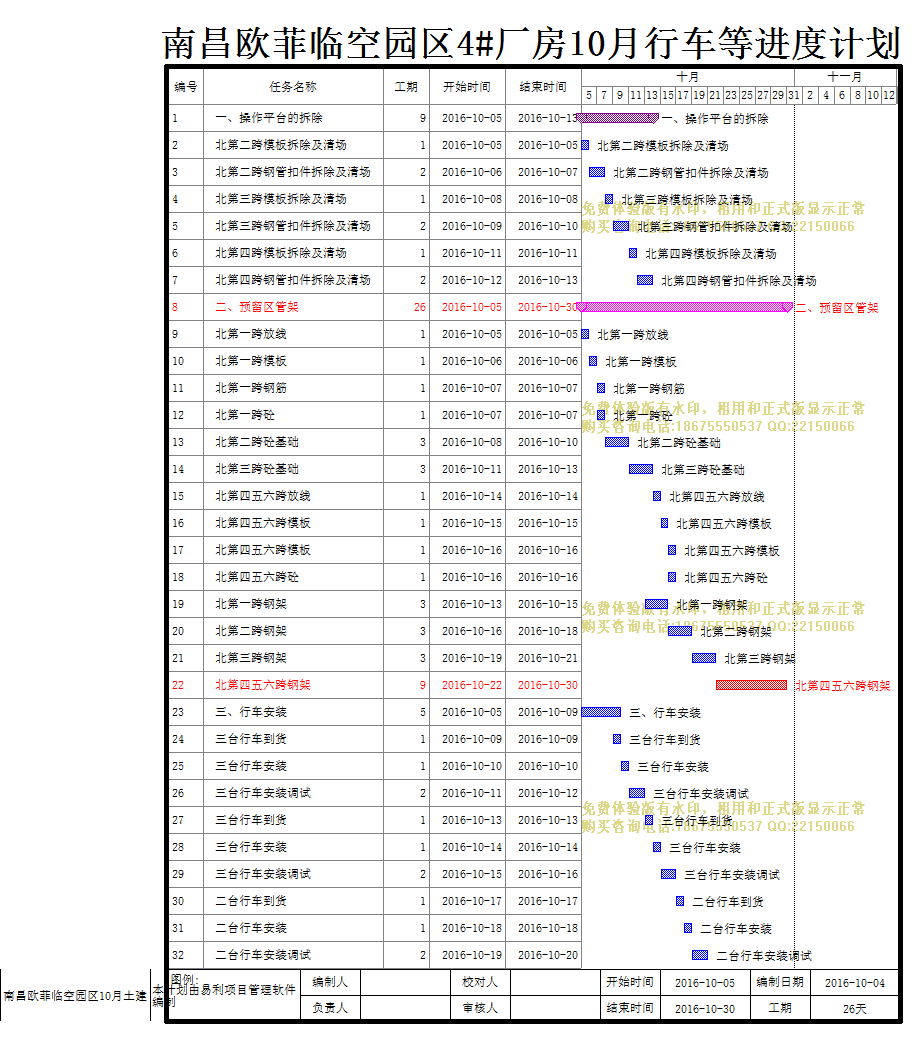Screen dimensions: 924x1045
Task: Click the Gantt bar for 北第二跨砼基础
Action: [617, 443]
